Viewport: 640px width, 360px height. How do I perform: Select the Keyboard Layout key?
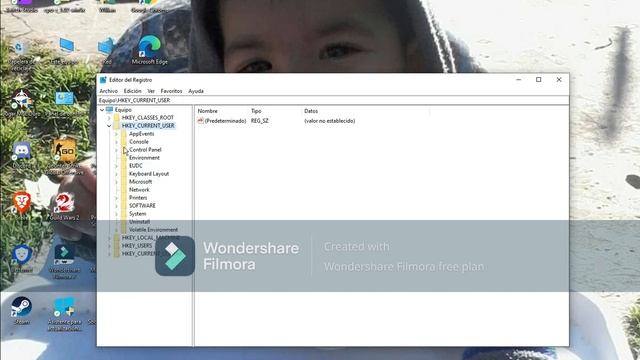[x=149, y=174]
